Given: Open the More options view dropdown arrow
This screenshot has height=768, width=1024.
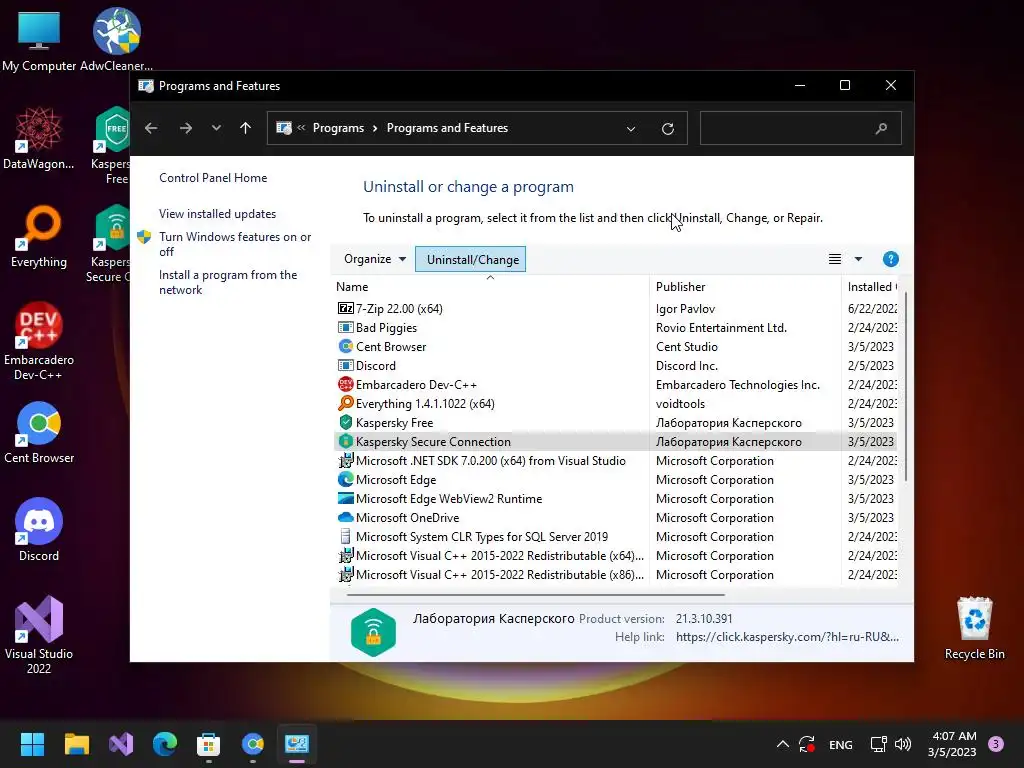Looking at the screenshot, I should click(x=858, y=259).
